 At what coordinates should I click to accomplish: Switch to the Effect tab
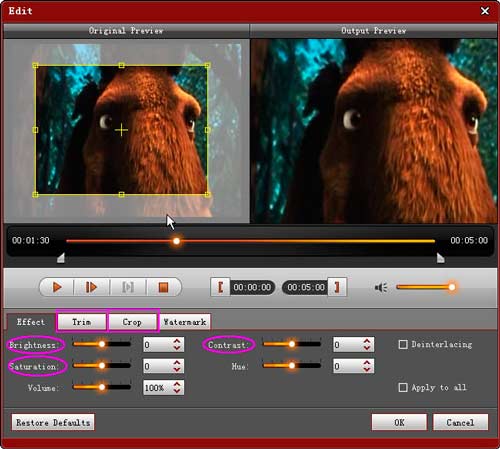[31, 322]
